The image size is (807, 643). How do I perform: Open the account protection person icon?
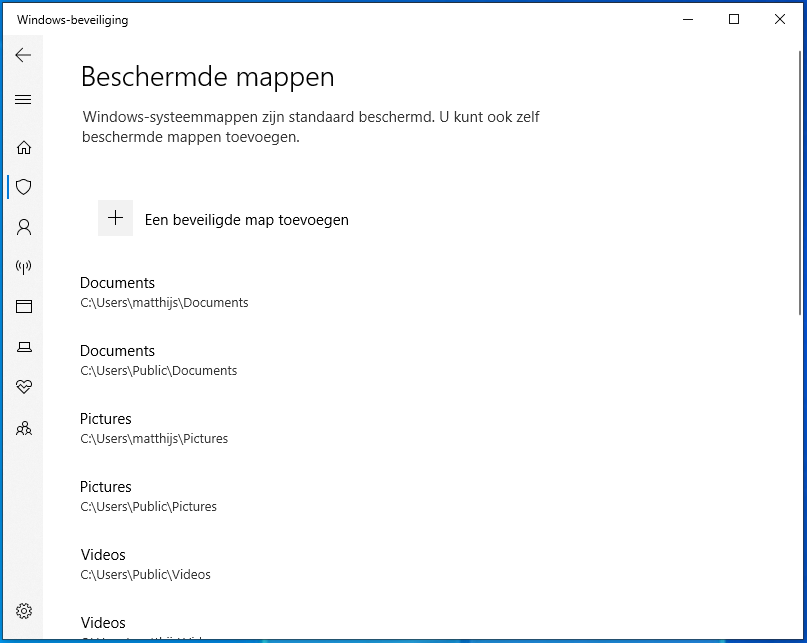point(24,227)
